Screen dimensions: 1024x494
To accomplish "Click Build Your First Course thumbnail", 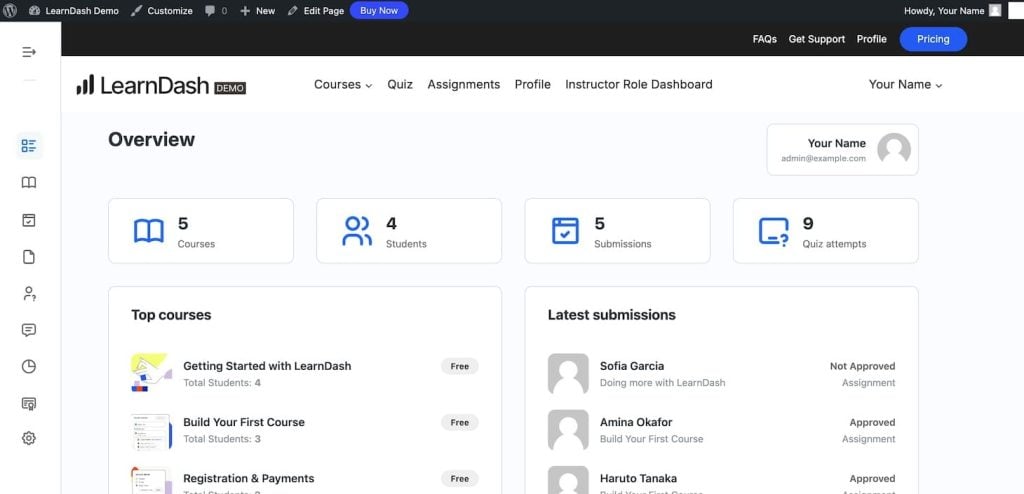I will 151,431.
